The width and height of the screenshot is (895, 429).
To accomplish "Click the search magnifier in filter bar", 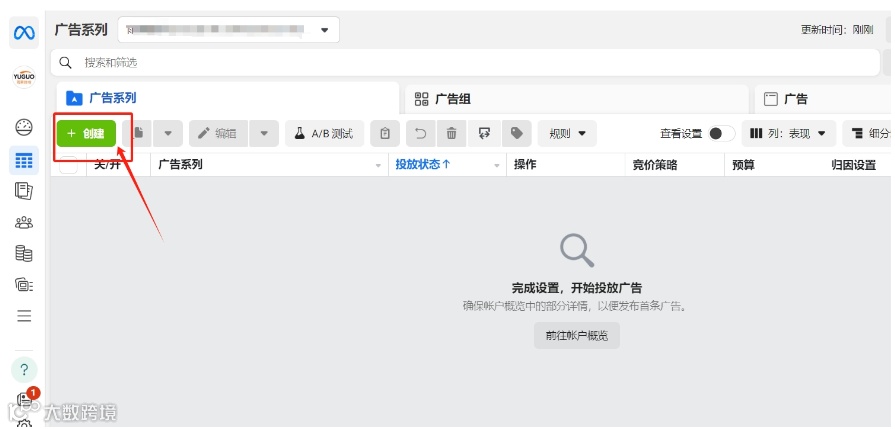I will pyautogui.click(x=66, y=62).
